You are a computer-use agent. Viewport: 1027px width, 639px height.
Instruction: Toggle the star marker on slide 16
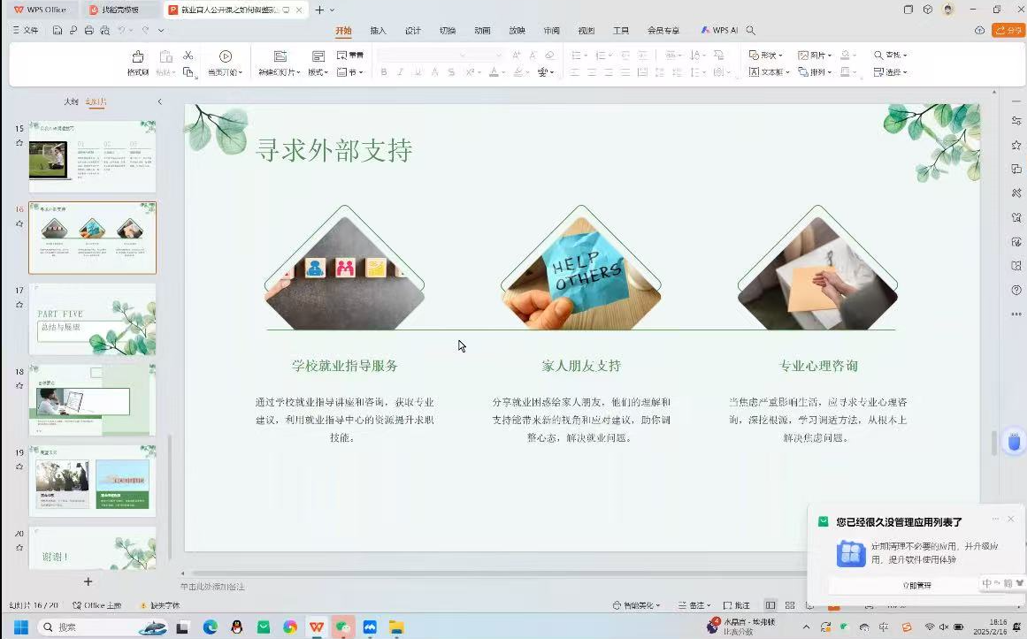coord(19,224)
